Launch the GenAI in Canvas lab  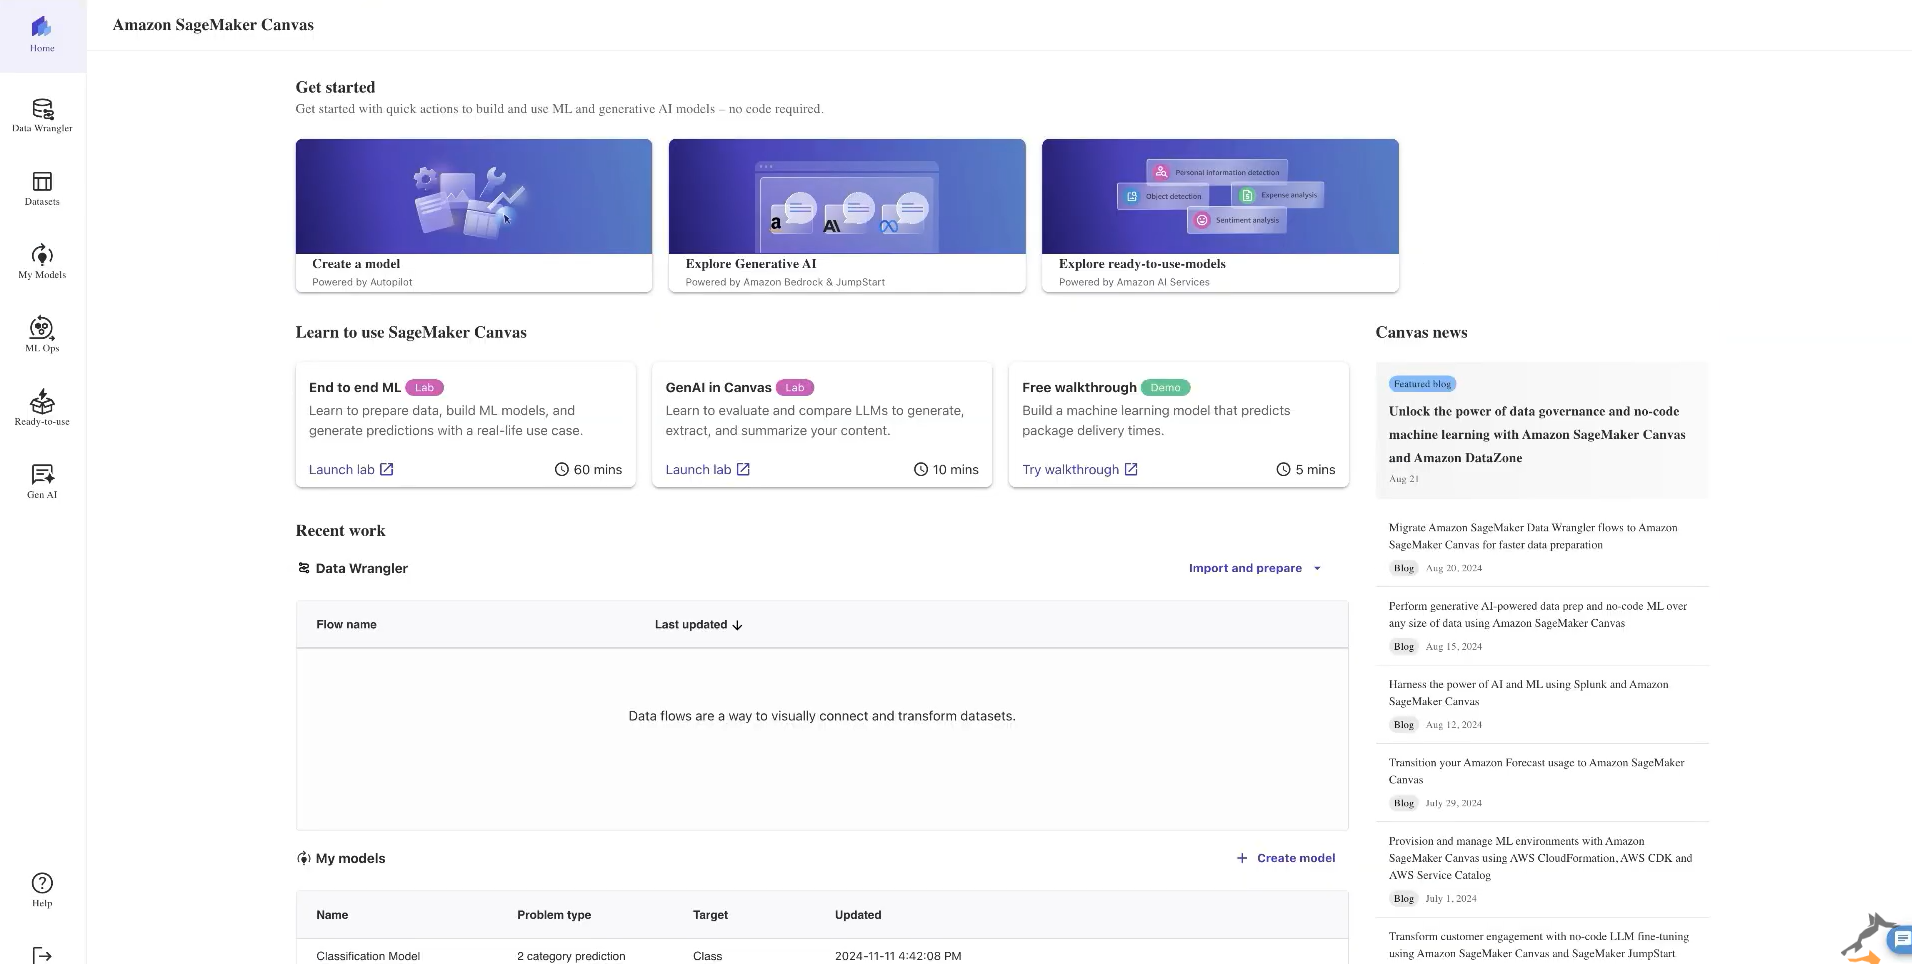click(708, 469)
